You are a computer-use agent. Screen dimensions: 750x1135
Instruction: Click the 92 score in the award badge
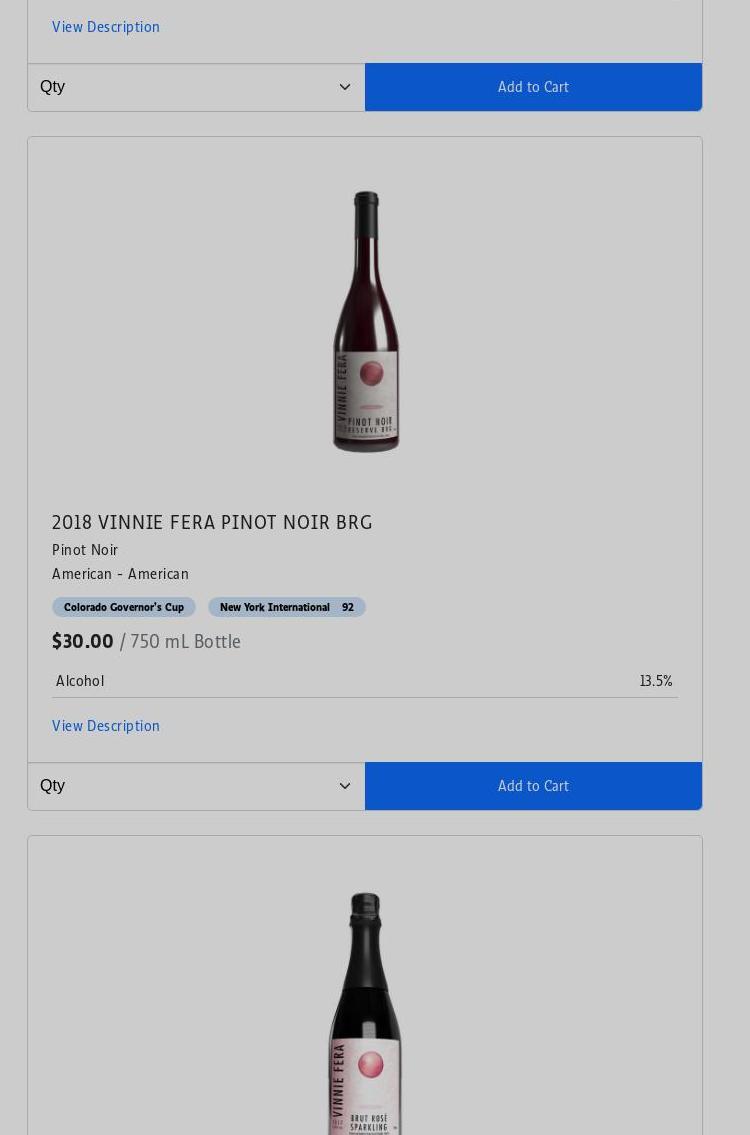point(348,607)
